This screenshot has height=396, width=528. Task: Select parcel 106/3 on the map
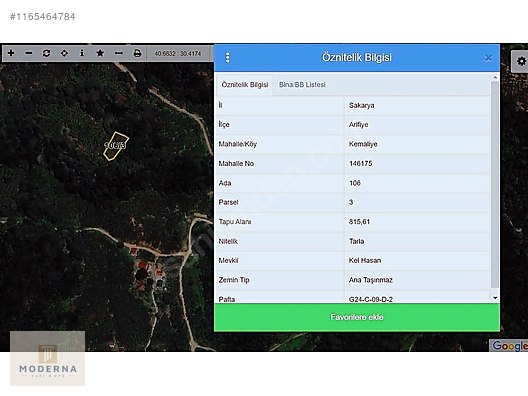[116, 146]
